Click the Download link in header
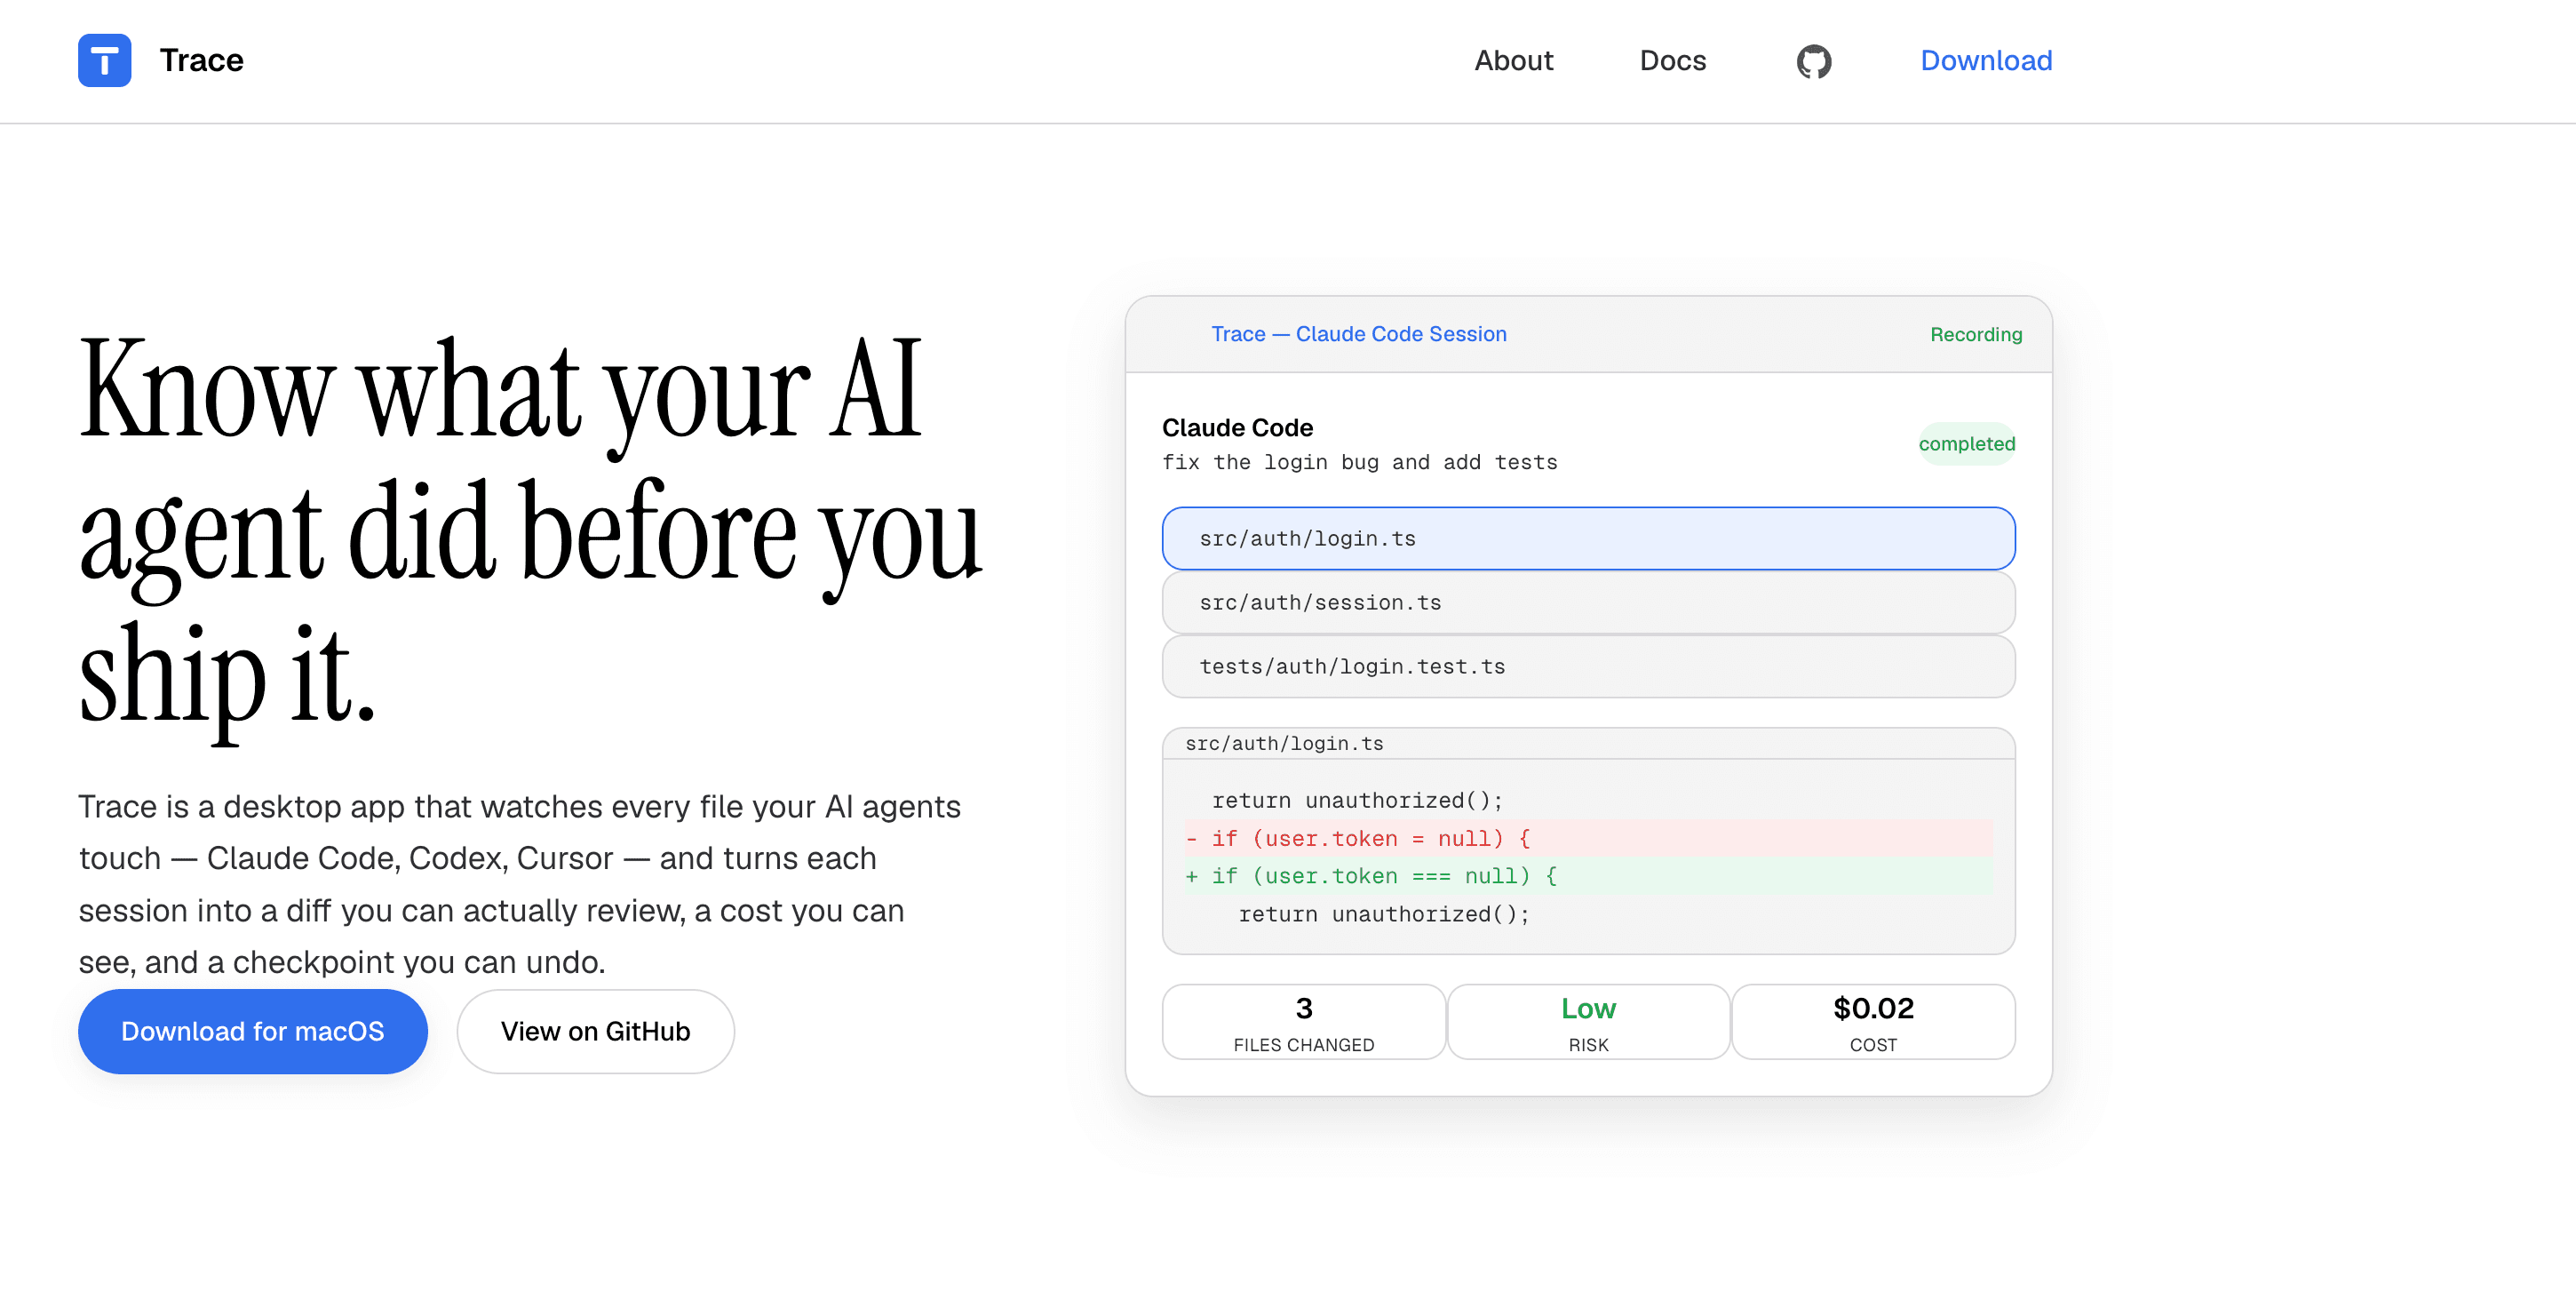This screenshot has height=1308, width=2576. point(1986,60)
